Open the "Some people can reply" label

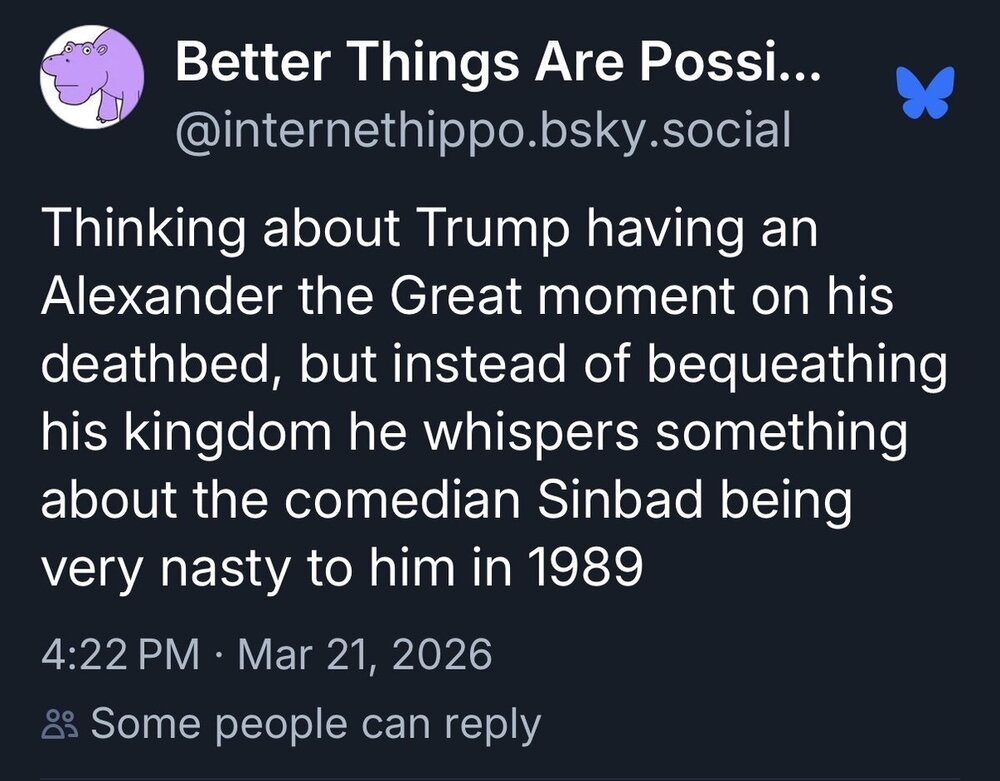316,724
